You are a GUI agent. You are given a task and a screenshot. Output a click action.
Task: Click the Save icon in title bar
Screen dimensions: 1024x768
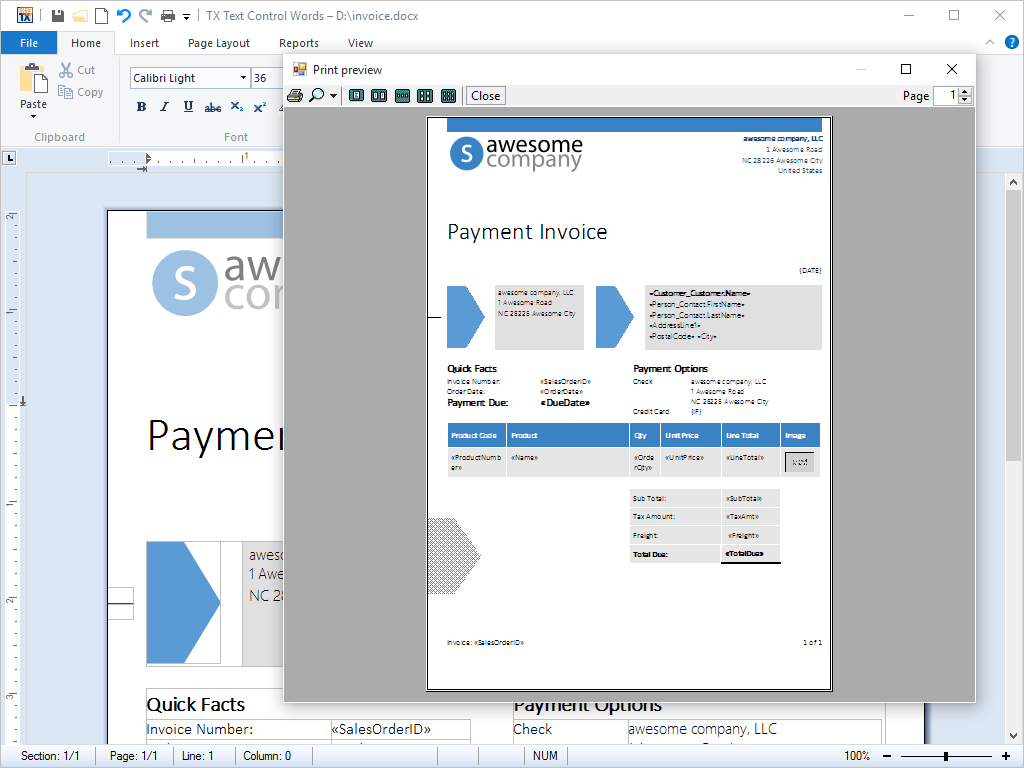click(x=58, y=16)
